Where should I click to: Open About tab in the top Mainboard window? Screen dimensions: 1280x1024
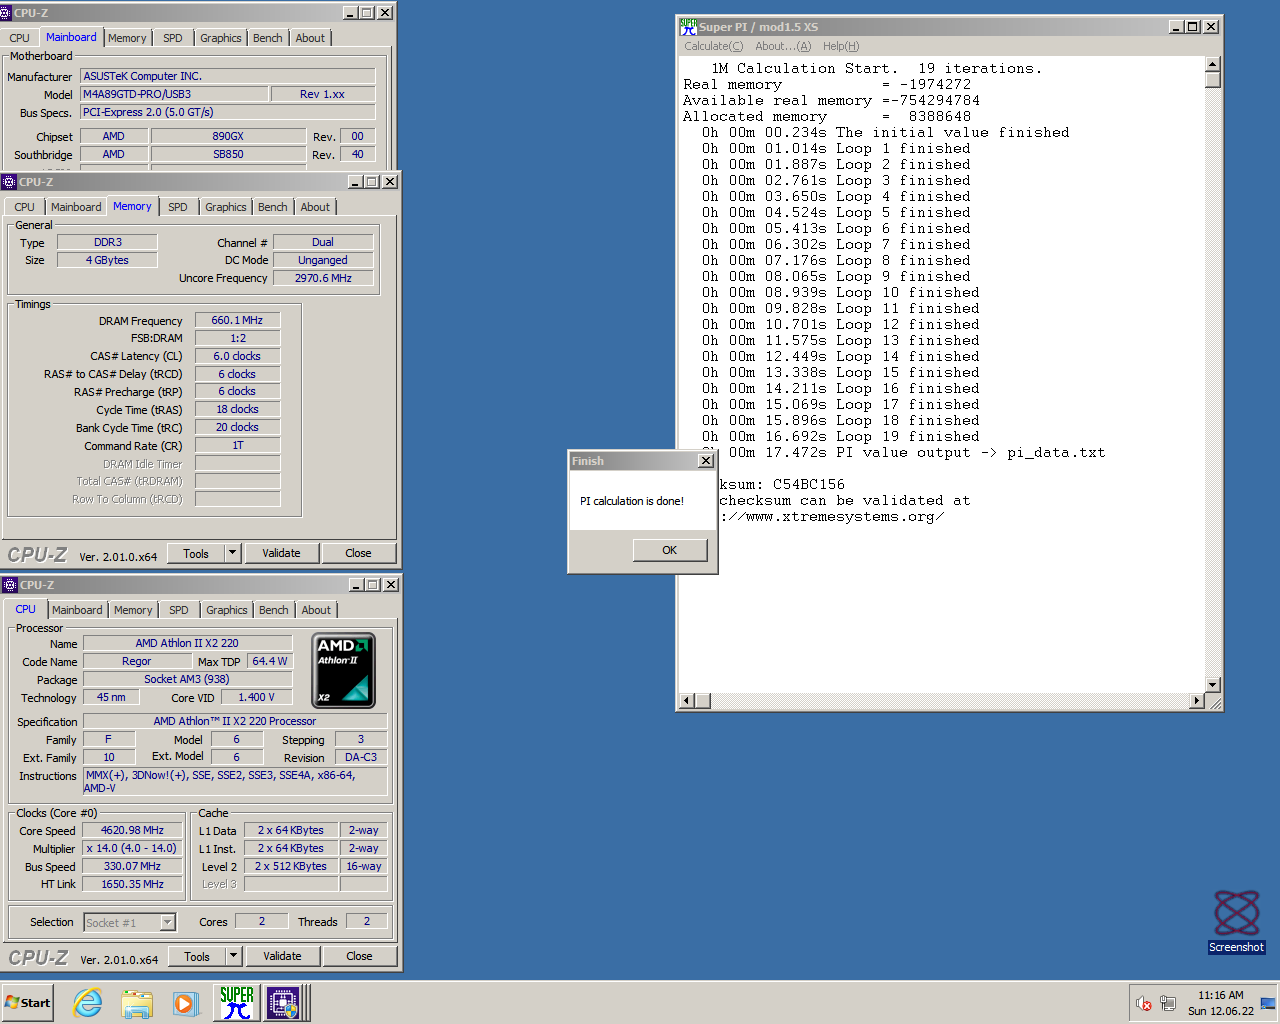point(310,38)
